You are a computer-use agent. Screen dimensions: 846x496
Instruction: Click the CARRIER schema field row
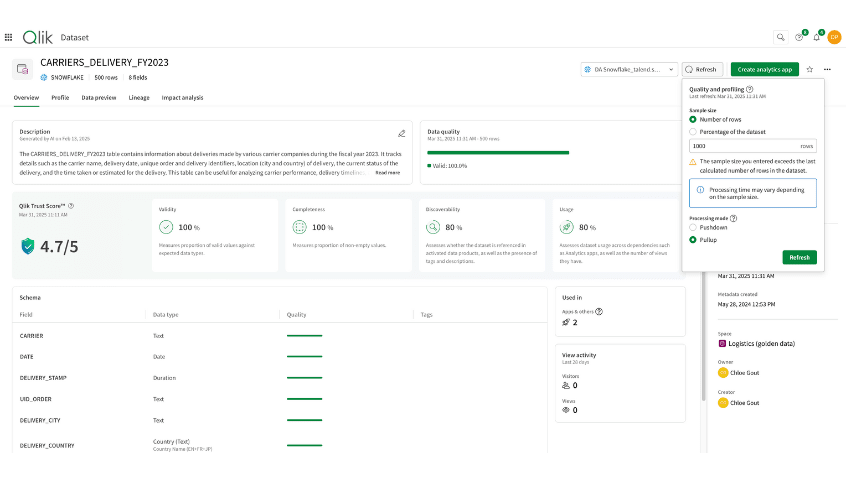(x=279, y=336)
